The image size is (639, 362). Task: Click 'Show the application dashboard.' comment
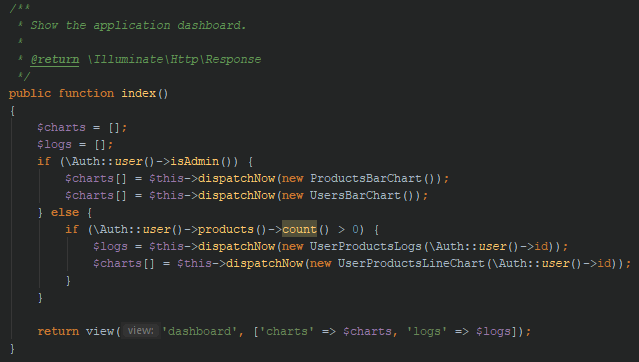tap(139, 25)
